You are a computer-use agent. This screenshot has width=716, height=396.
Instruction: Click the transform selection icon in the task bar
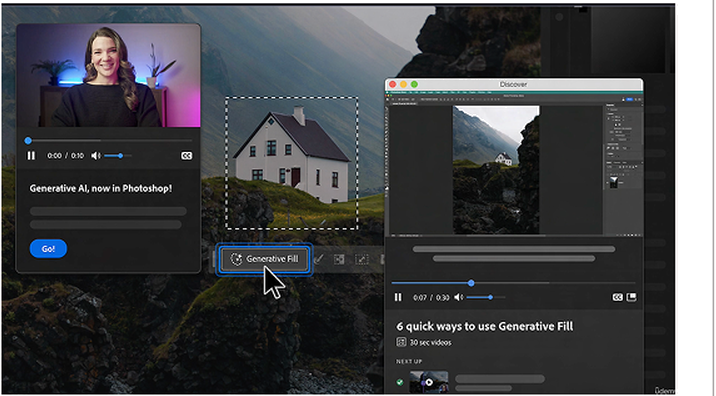point(362,259)
